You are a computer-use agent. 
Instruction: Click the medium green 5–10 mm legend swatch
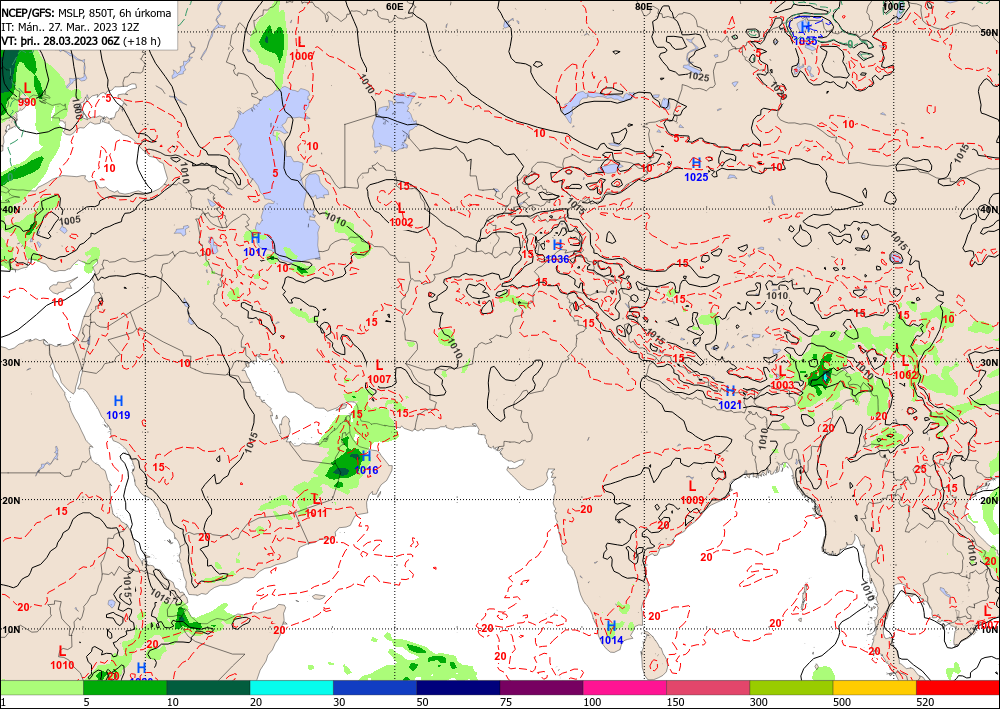pyautogui.click(x=125, y=688)
